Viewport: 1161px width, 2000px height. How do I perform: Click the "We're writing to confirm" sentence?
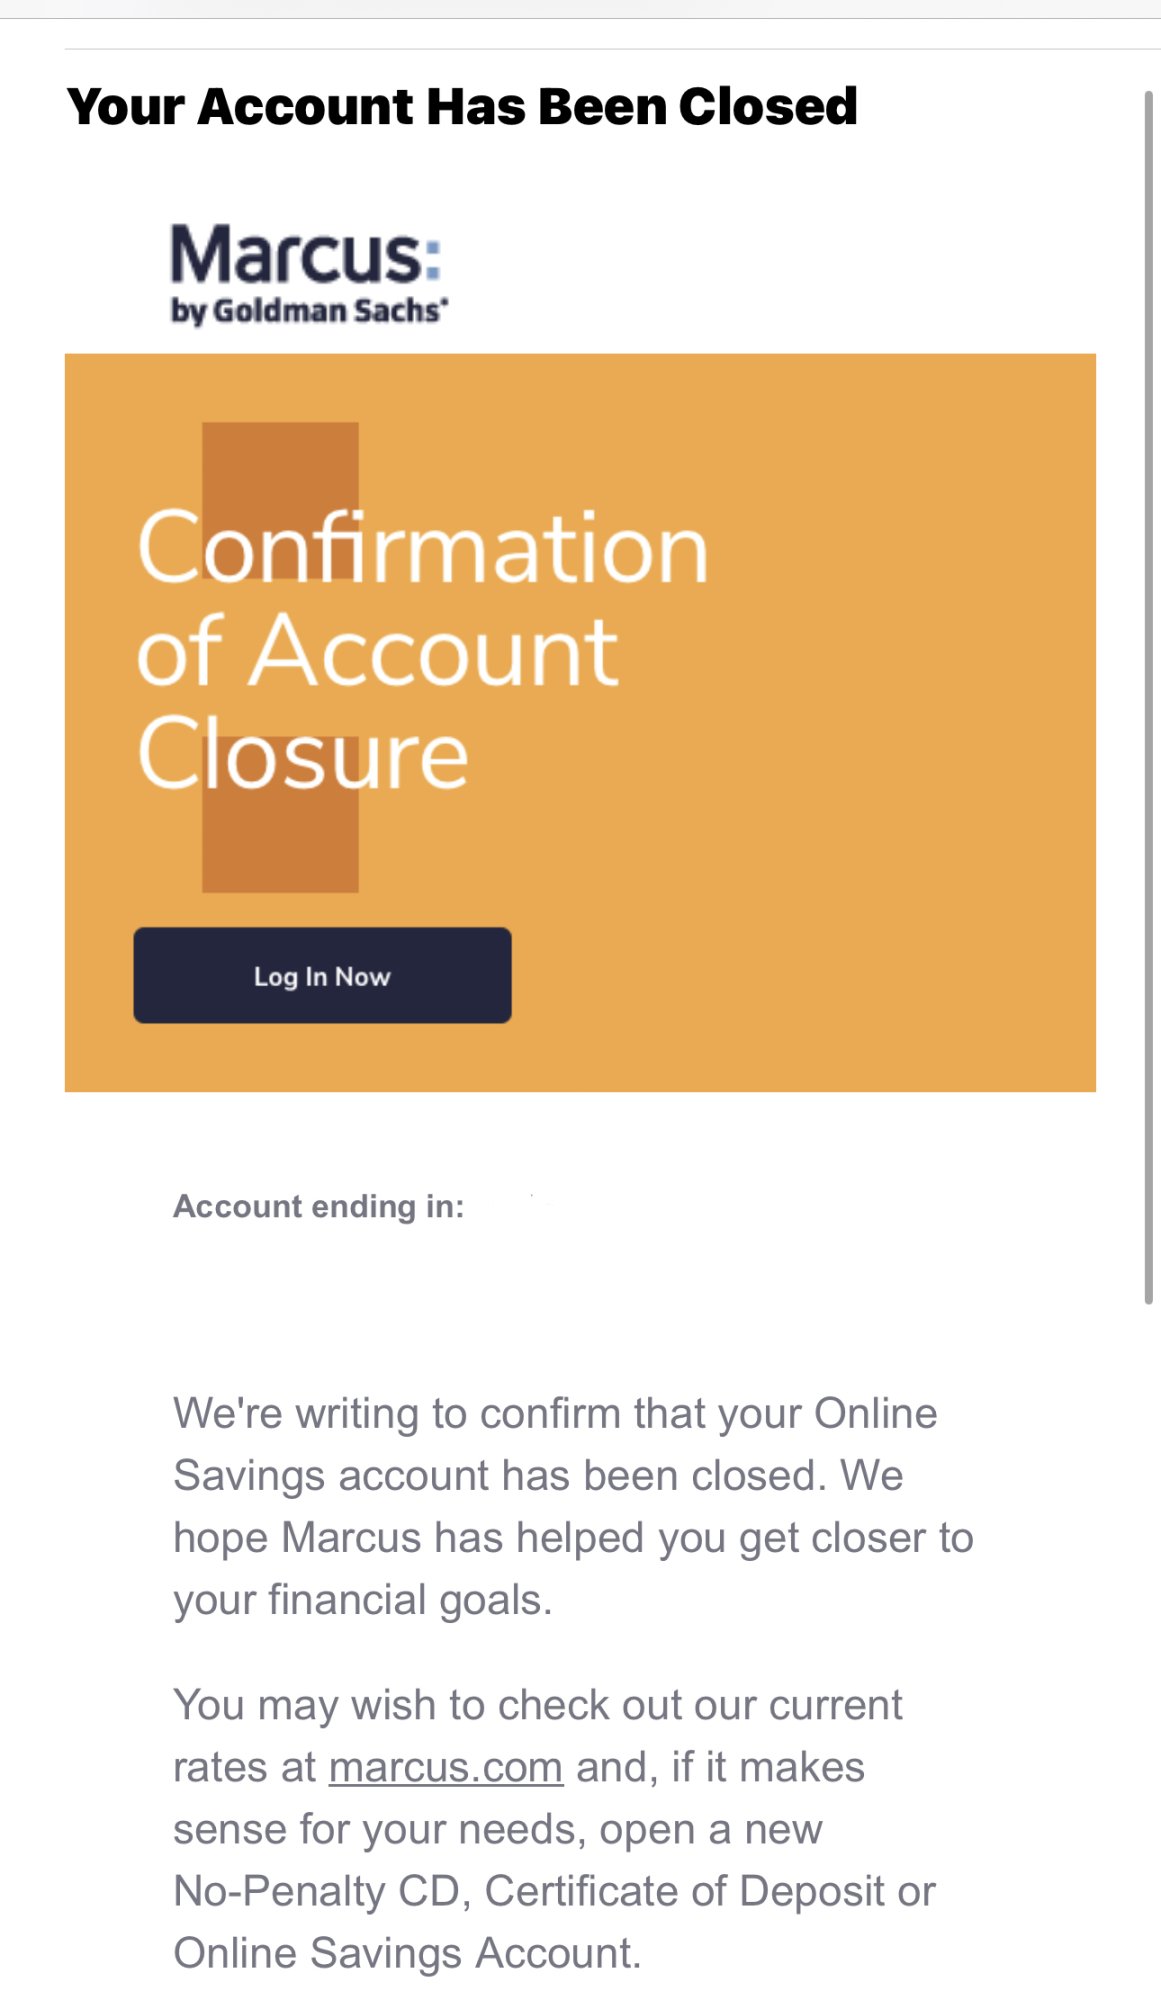[x=555, y=1414]
